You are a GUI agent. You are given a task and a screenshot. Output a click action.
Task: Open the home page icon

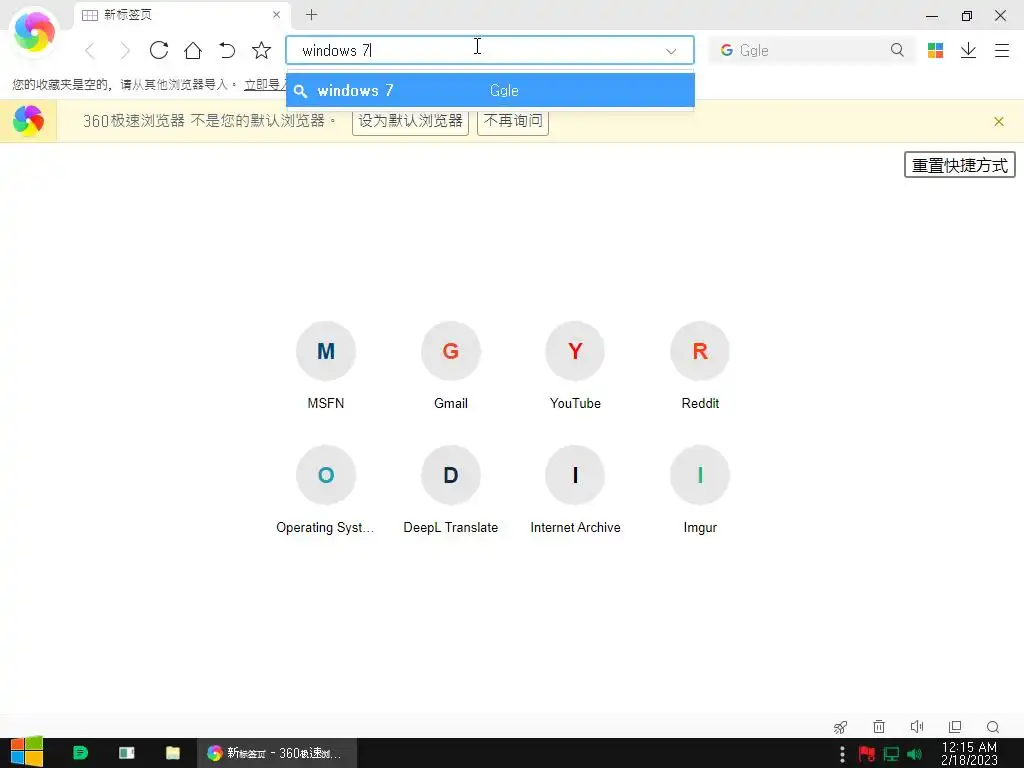[193, 50]
